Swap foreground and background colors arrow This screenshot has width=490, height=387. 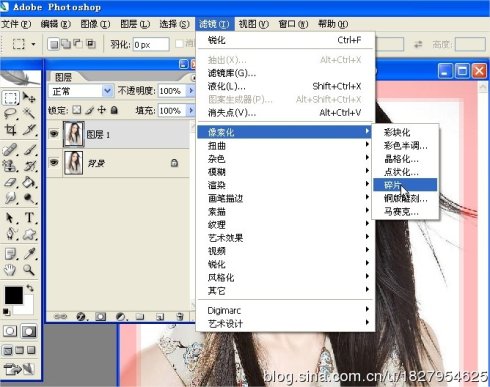30,288
